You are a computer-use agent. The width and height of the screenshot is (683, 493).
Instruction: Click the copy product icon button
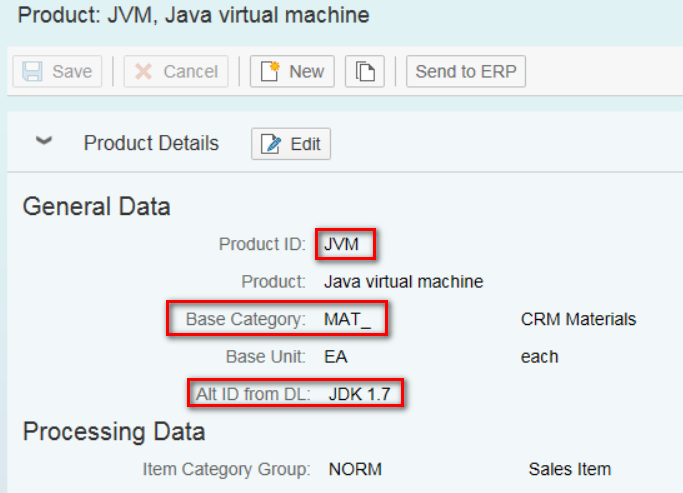[x=365, y=71]
